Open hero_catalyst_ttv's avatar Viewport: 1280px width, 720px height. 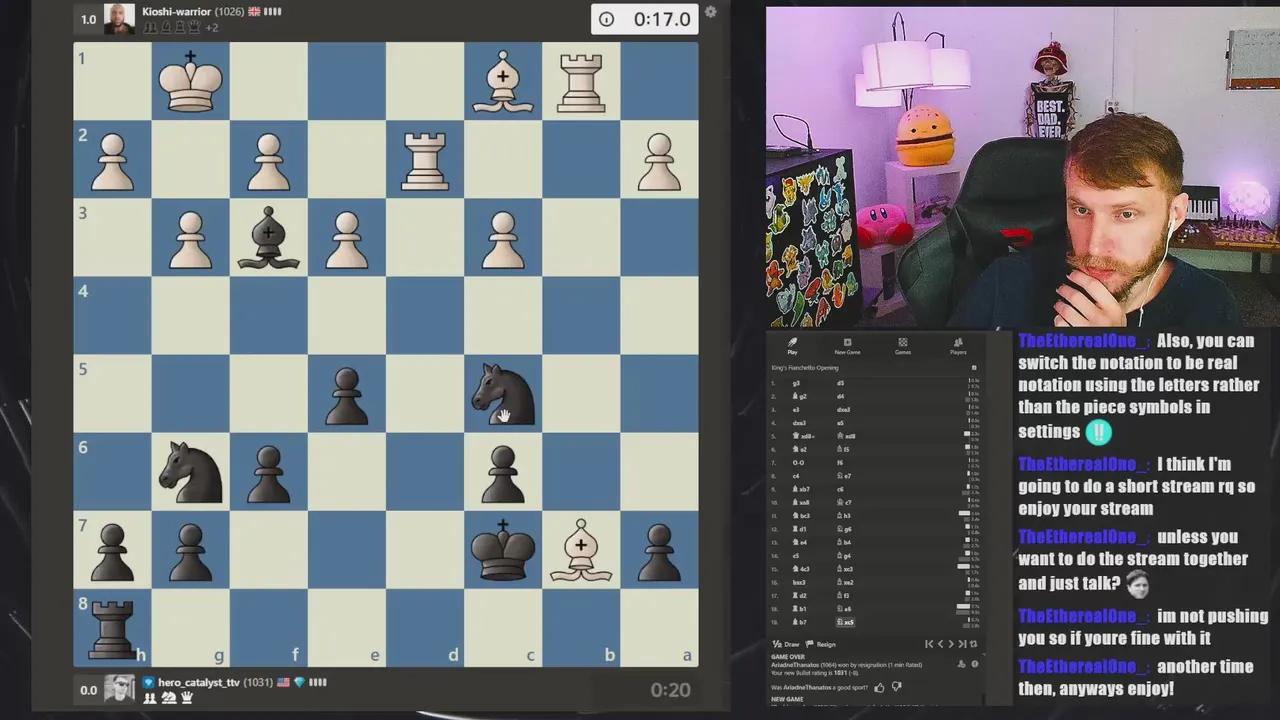pyautogui.click(x=119, y=689)
